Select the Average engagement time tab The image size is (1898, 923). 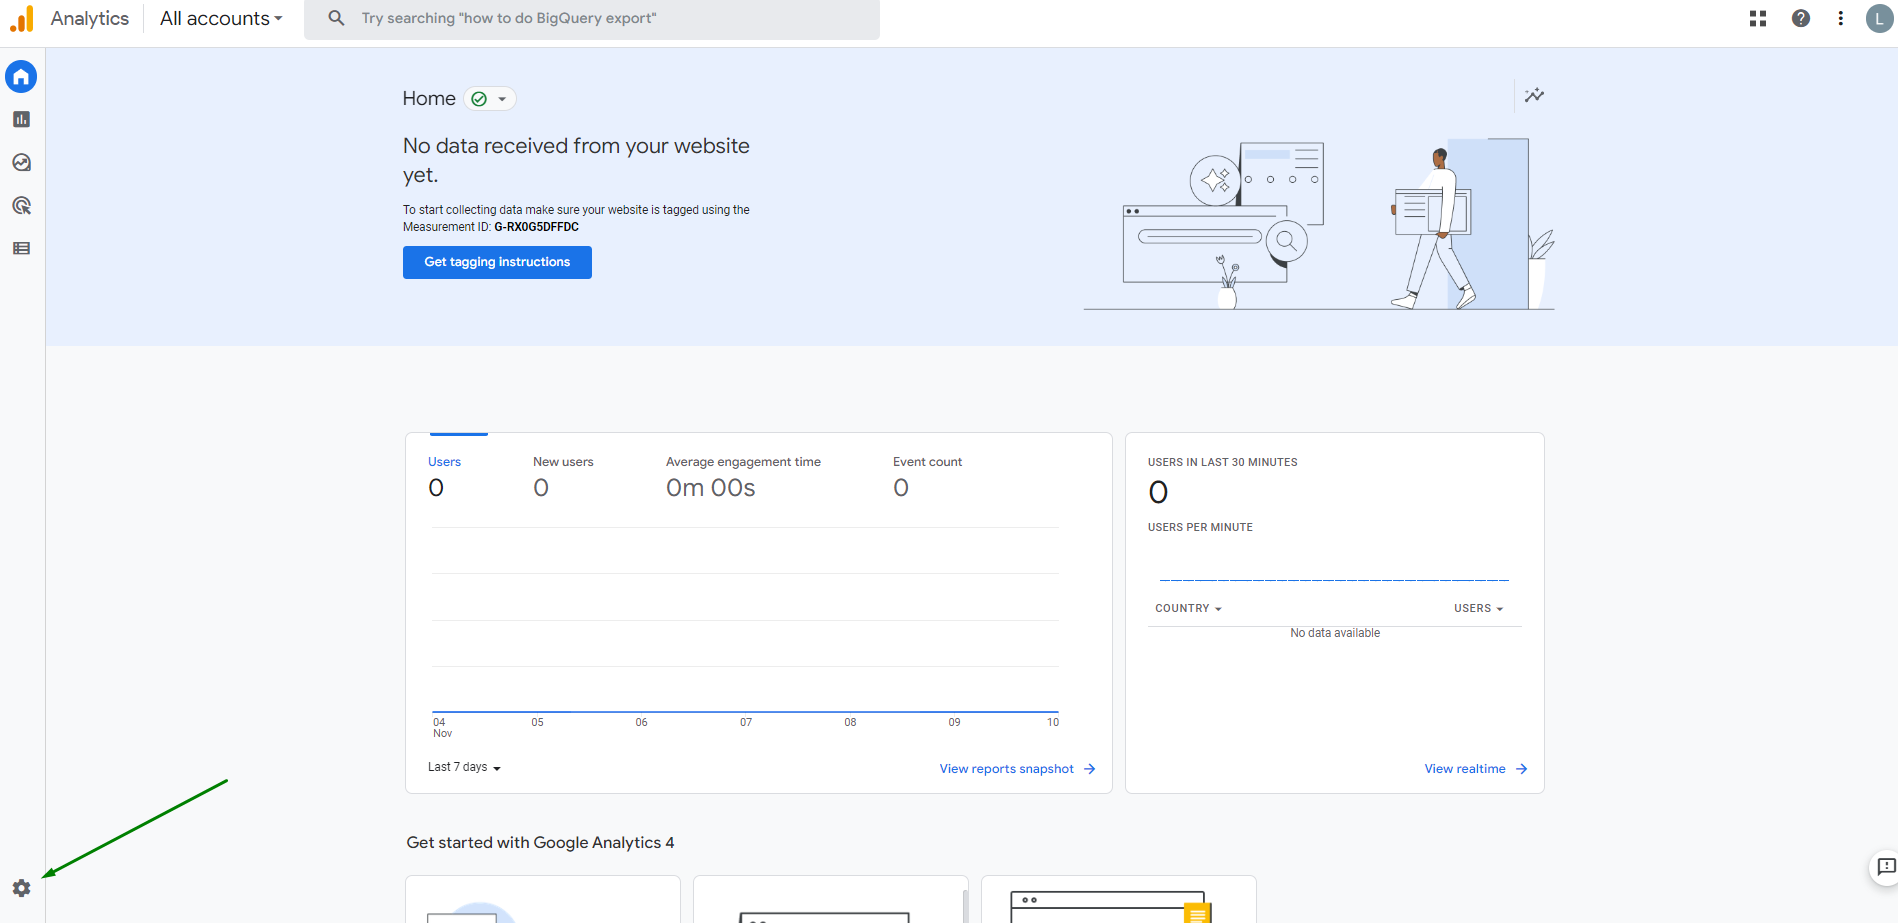[743, 476]
